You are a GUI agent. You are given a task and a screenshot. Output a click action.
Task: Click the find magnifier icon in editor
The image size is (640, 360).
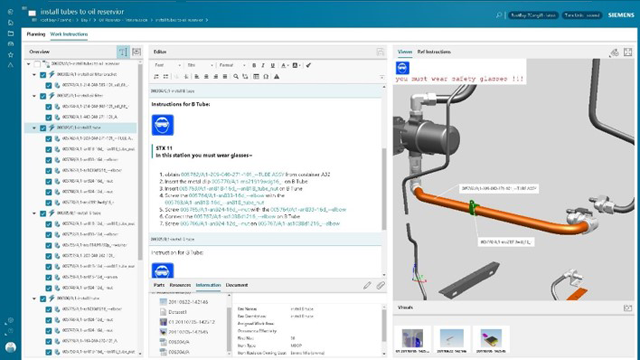[236, 76]
